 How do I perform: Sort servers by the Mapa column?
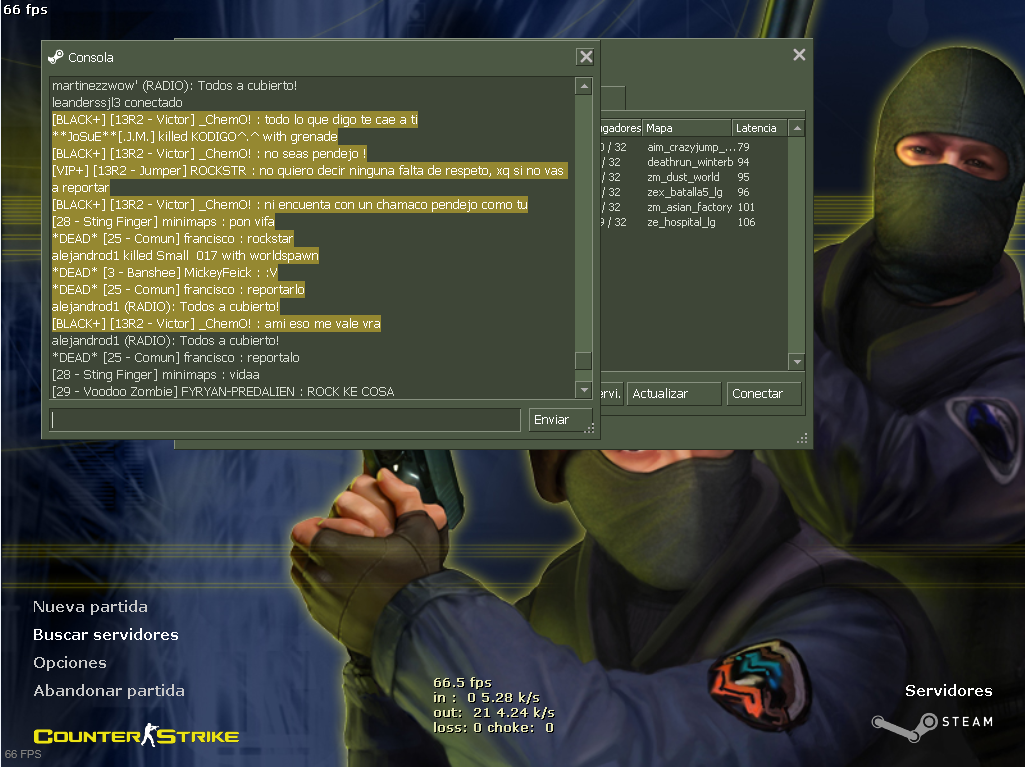tap(686, 128)
